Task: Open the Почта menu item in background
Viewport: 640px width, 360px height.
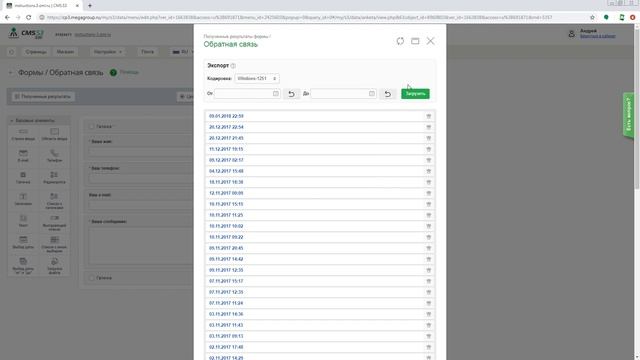Action: tap(147, 52)
